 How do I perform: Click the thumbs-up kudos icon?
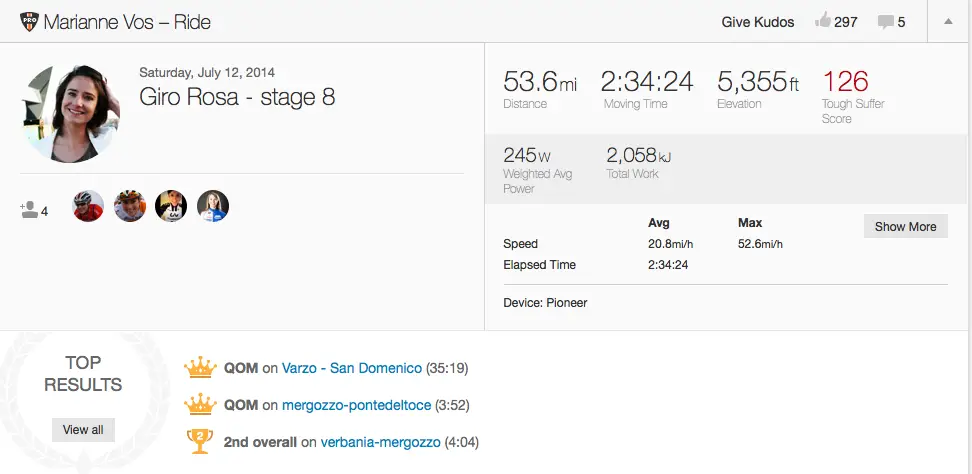823,21
